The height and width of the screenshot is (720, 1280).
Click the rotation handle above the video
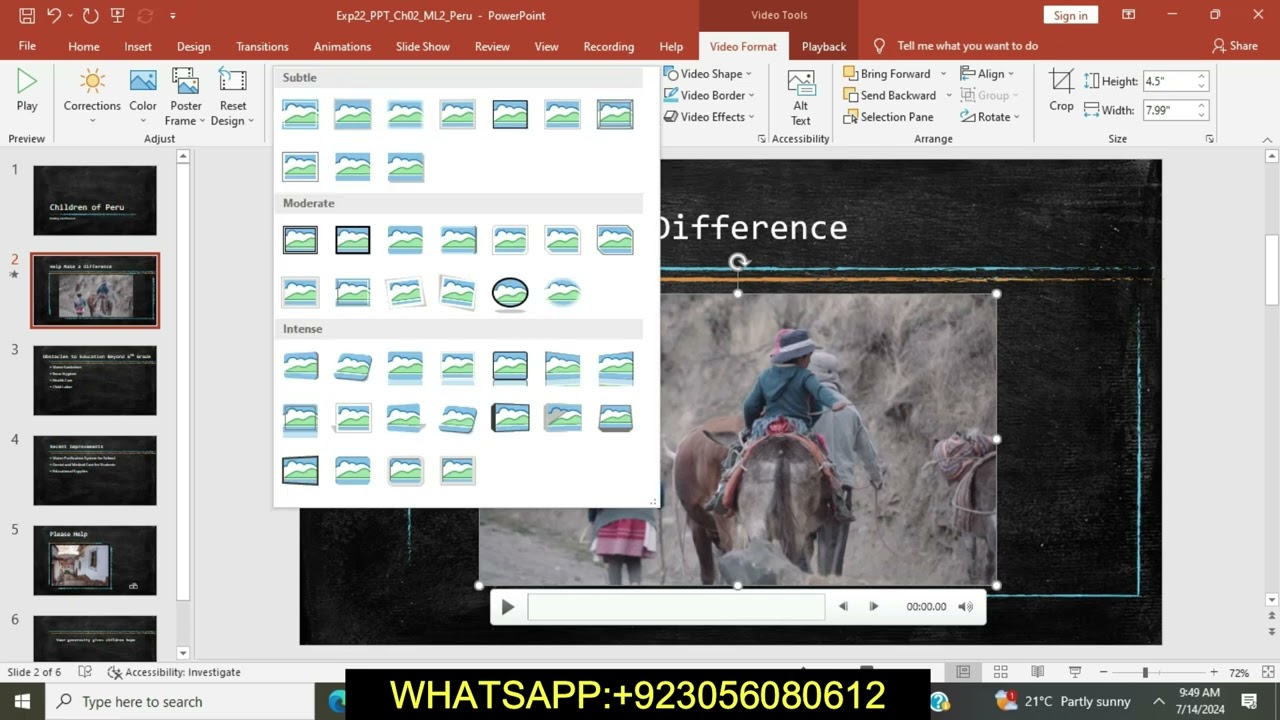pos(738,262)
